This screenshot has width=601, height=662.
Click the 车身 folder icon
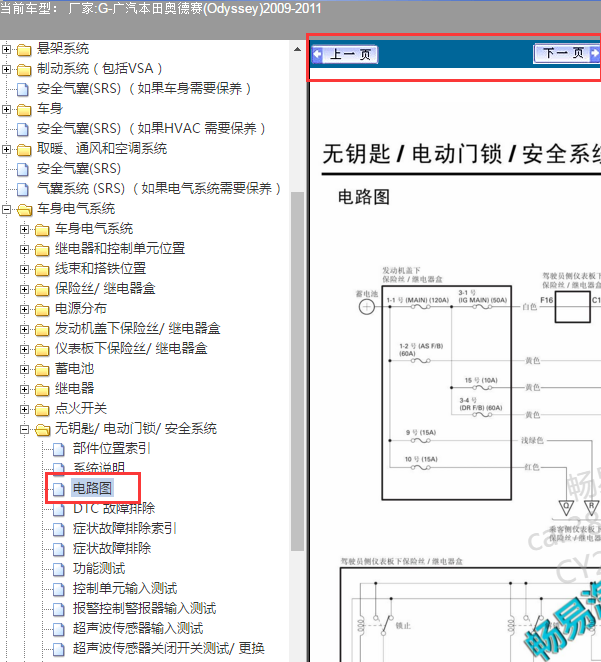pyautogui.click(x=24, y=110)
